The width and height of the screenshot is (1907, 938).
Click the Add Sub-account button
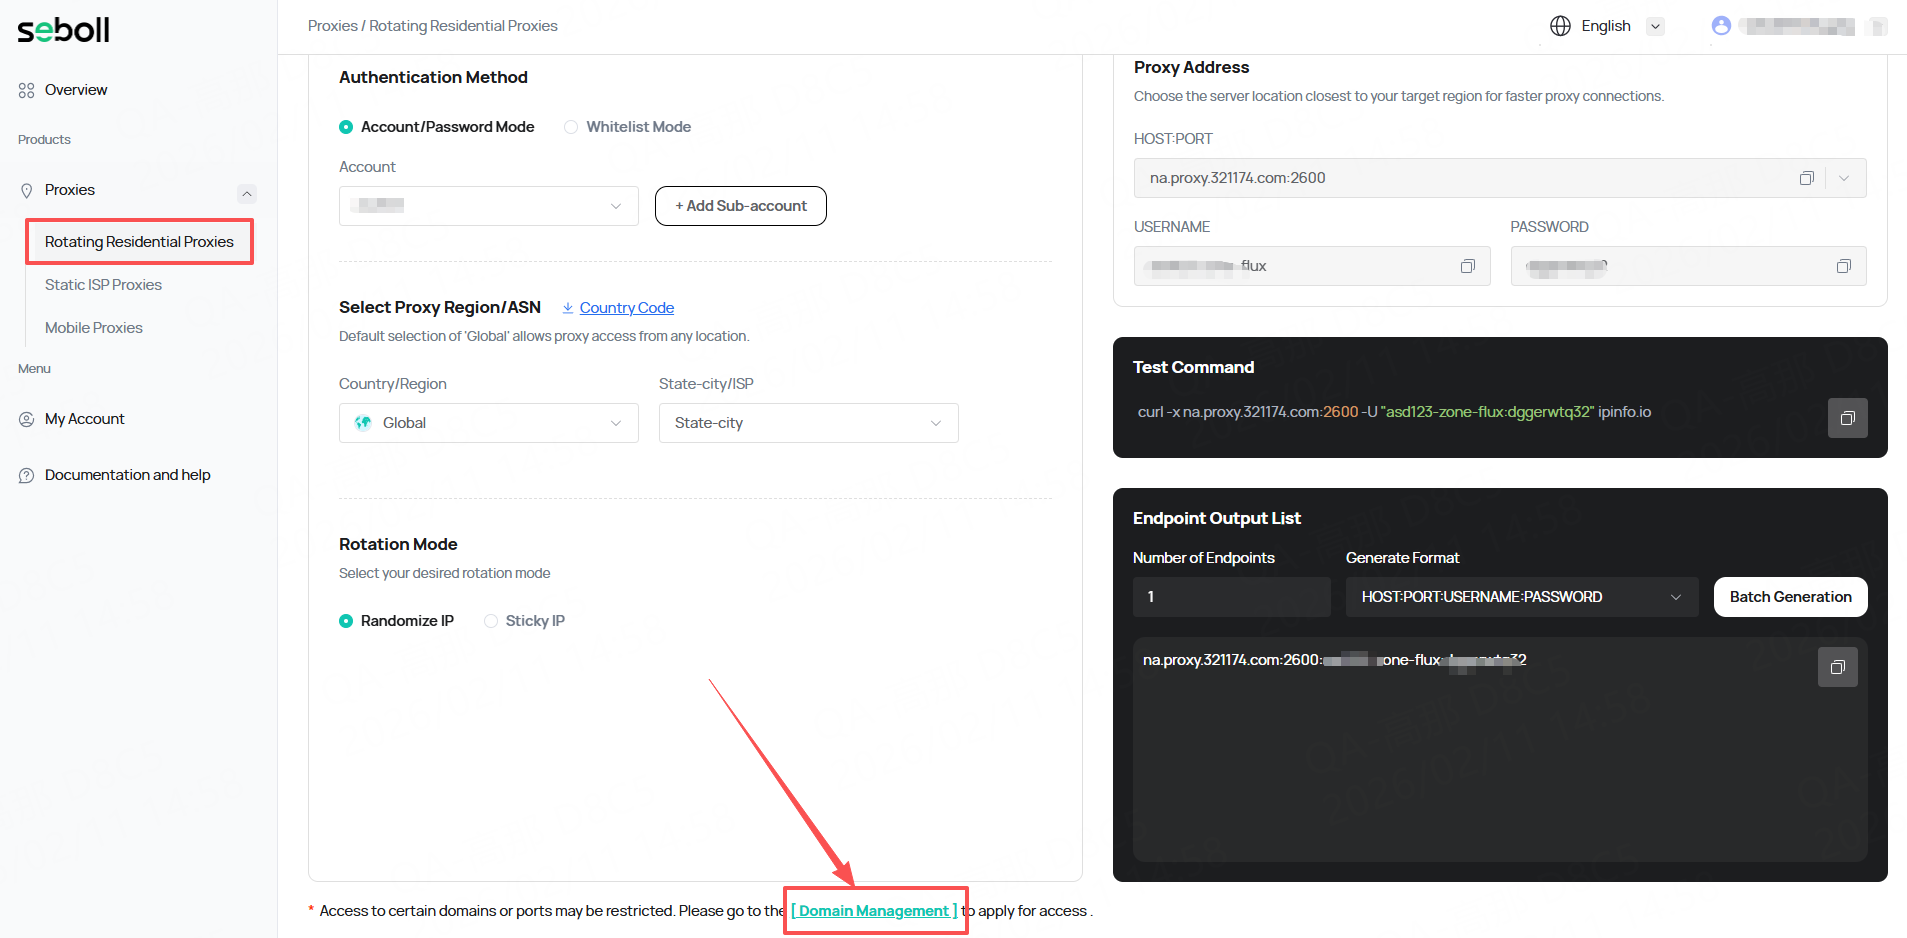point(740,206)
